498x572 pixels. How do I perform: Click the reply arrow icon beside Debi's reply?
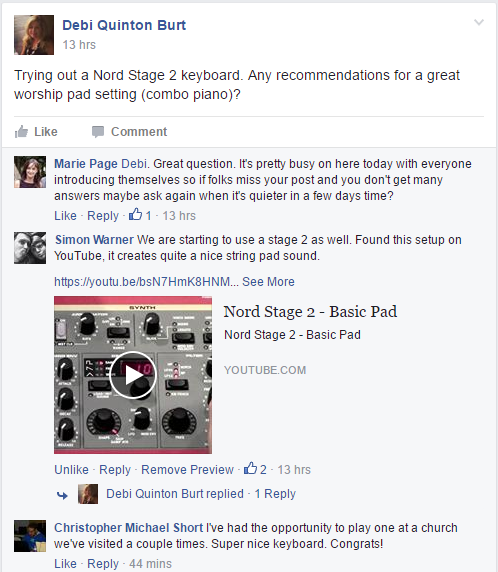62,495
